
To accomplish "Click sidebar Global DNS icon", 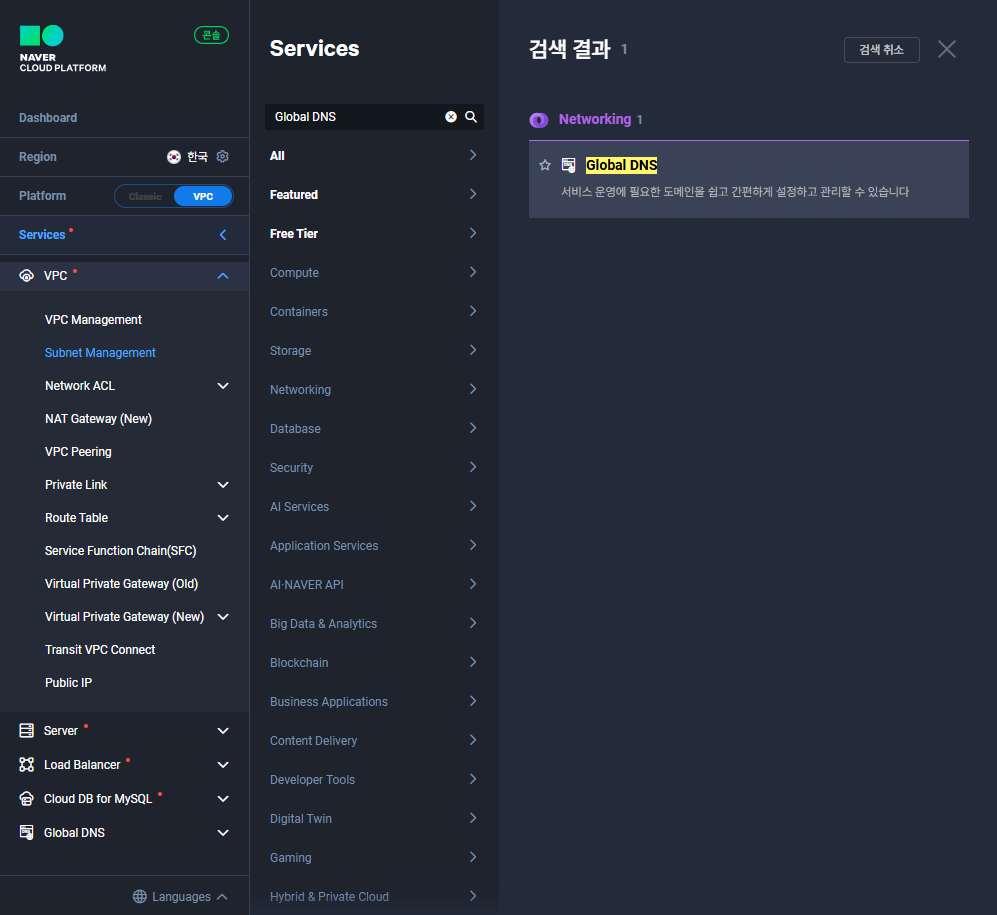I will click(27, 832).
